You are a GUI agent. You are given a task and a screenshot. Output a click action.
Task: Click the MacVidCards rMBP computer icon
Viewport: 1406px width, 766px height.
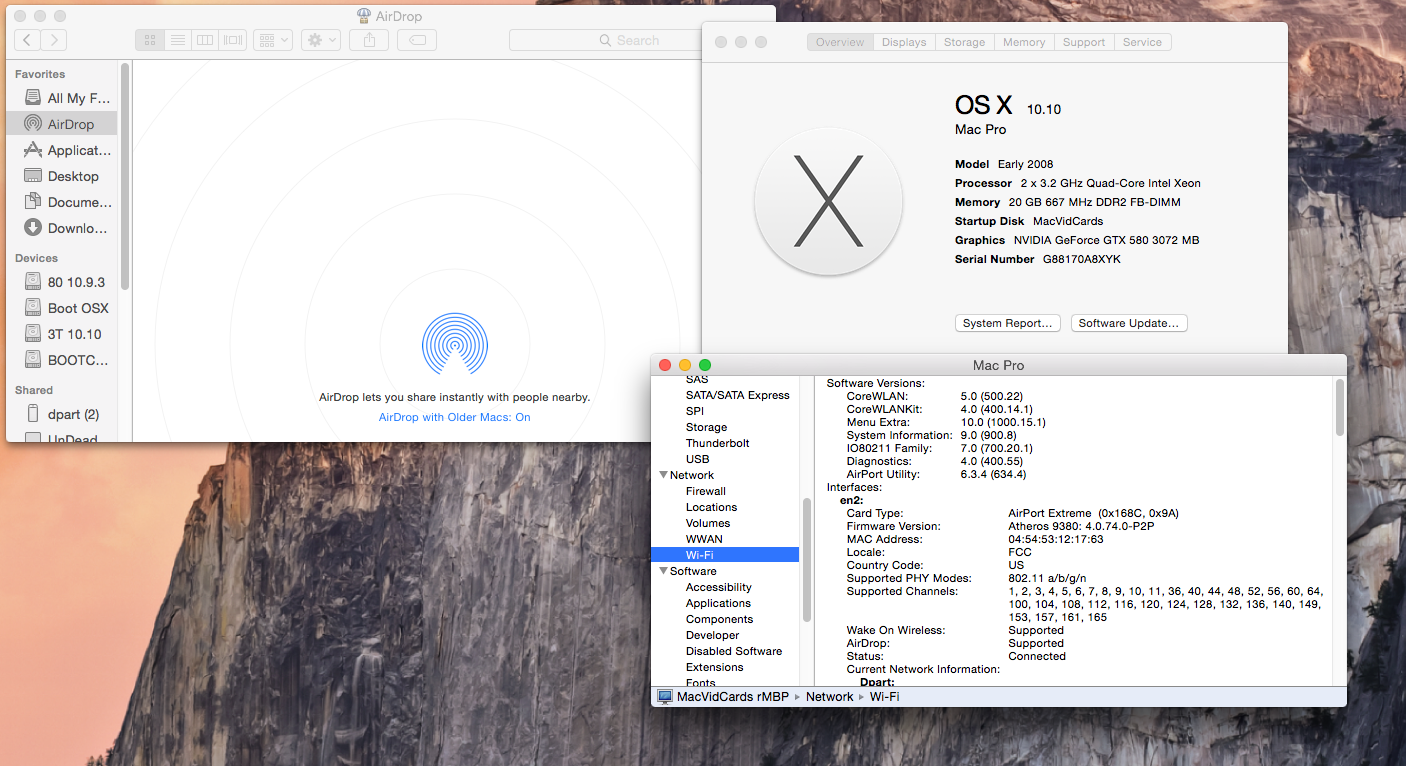tap(665, 697)
